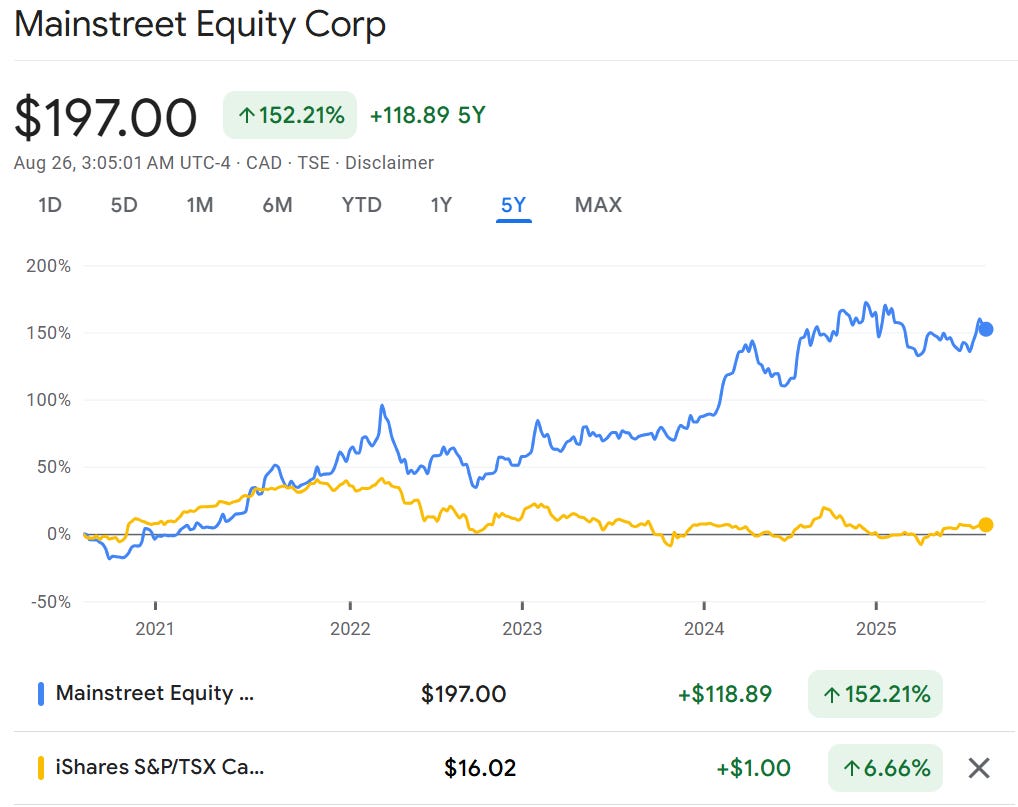Image resolution: width=1018 pixels, height=807 pixels.
Task: Click the yellow iShares line endpoint dot
Action: 986,525
